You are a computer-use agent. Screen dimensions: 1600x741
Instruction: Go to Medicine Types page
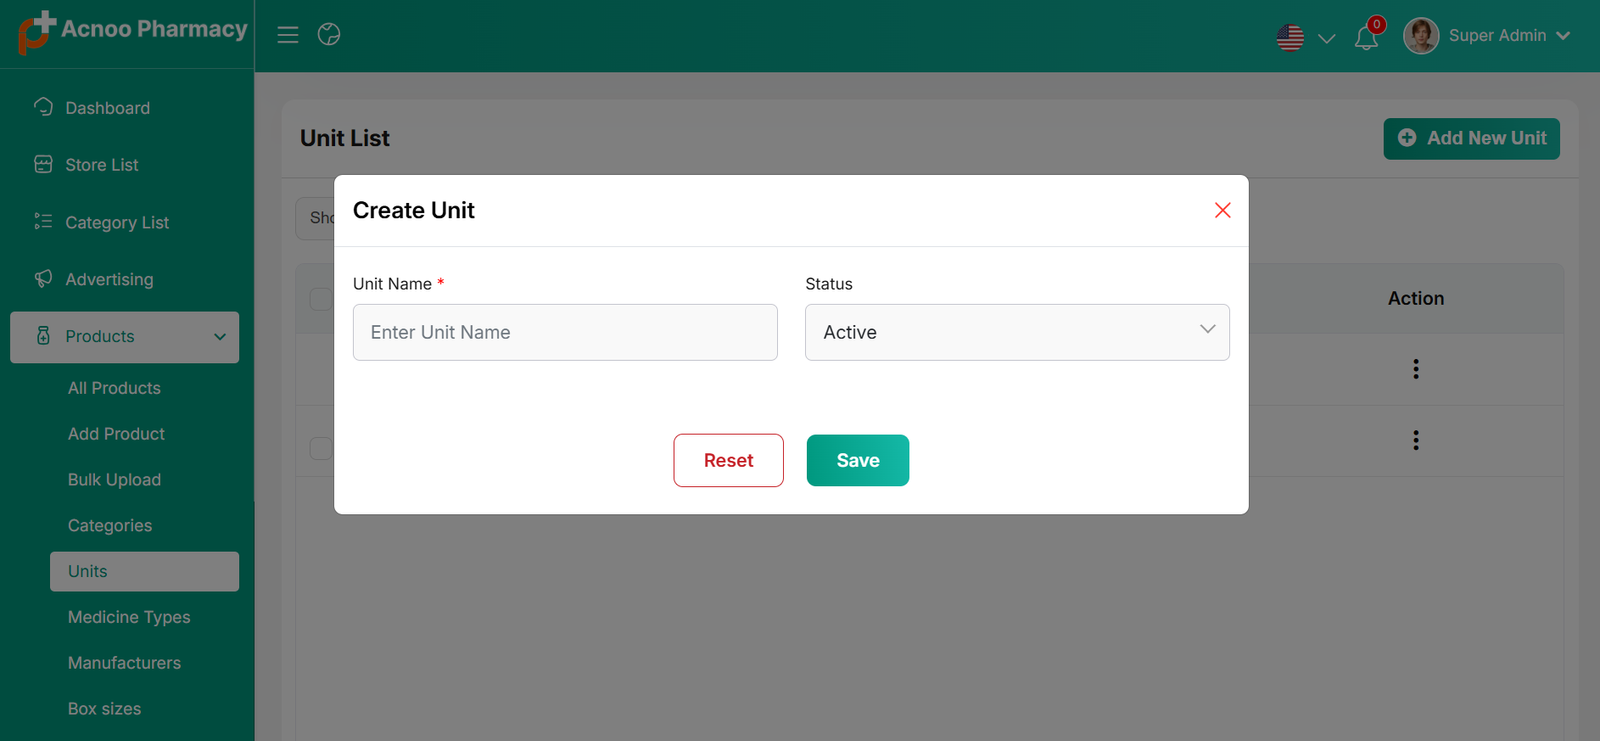(x=129, y=617)
